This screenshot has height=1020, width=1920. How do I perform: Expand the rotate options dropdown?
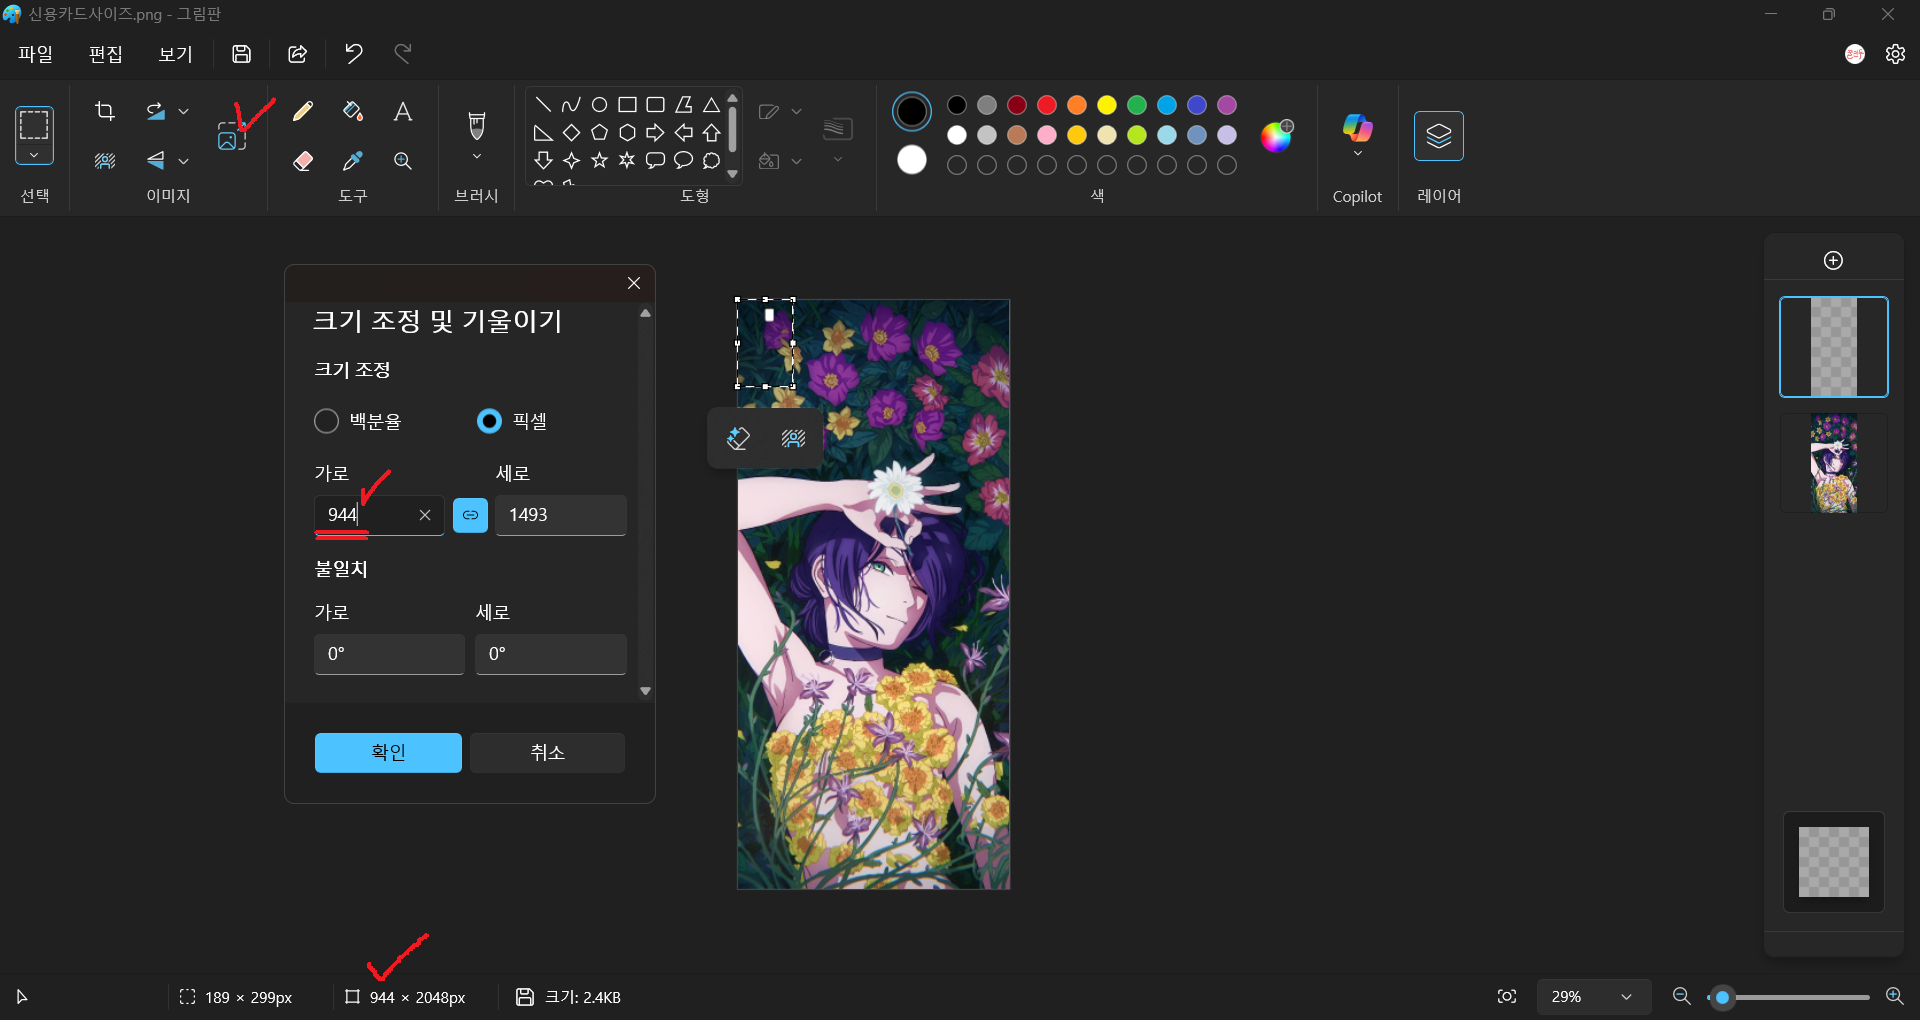click(183, 111)
